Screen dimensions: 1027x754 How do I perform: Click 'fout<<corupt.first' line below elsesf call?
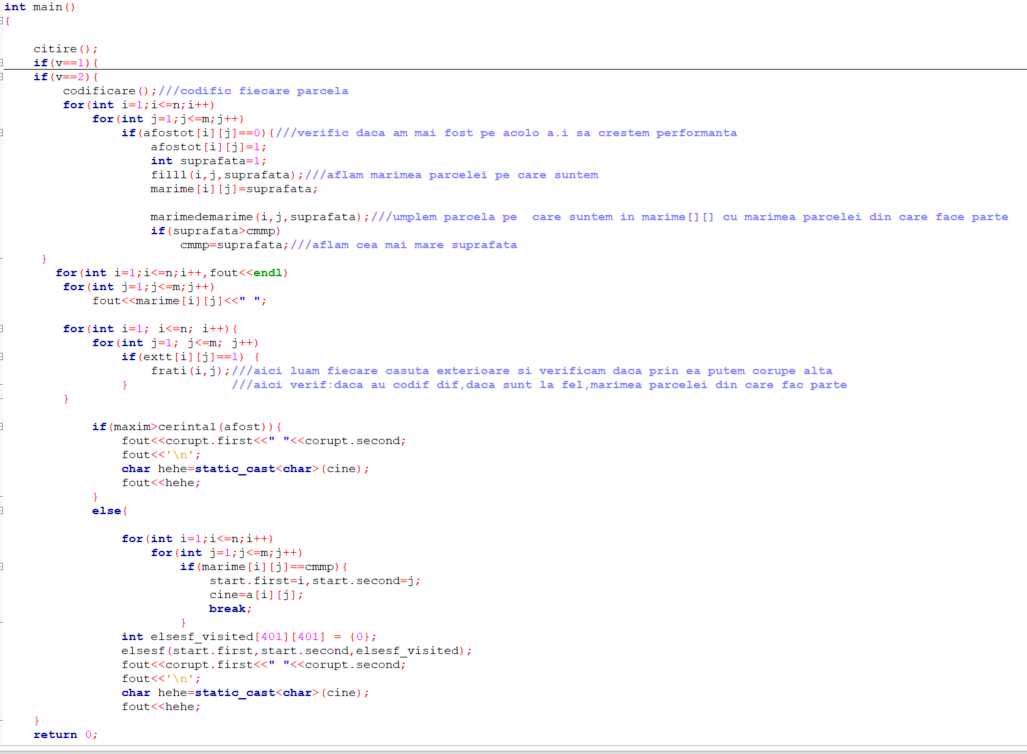point(263,665)
